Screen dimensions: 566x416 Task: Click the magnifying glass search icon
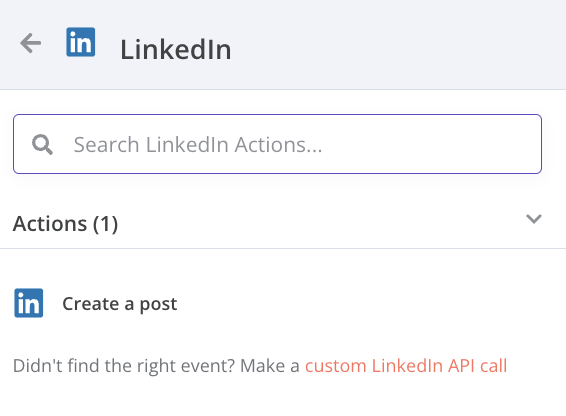click(42, 144)
